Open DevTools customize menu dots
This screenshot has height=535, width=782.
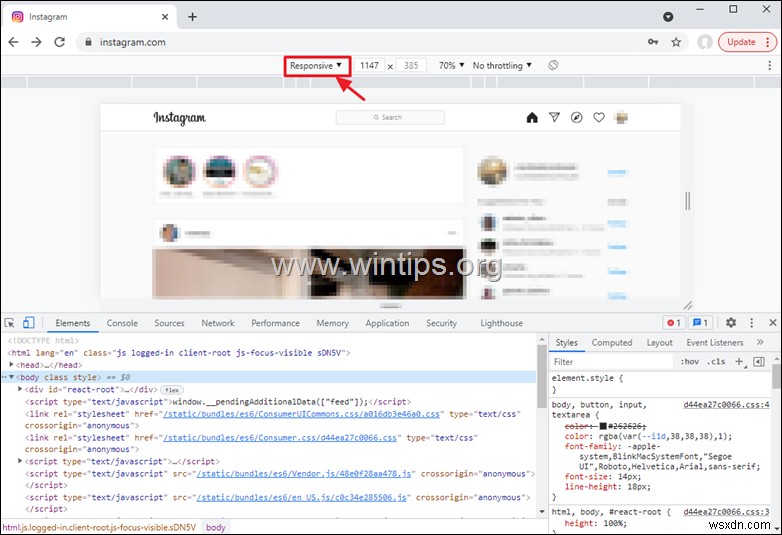(752, 323)
